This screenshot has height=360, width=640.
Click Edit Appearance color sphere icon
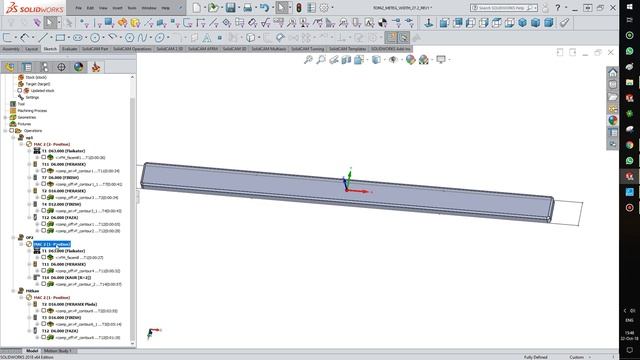[411, 60]
